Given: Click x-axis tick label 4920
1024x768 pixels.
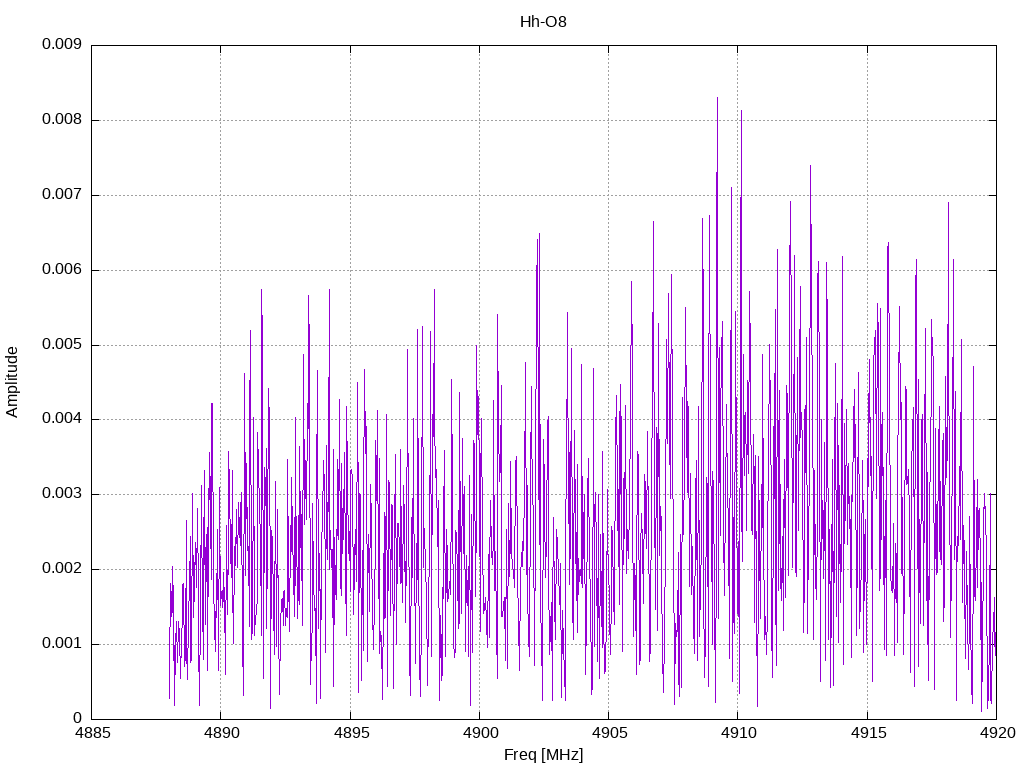Looking at the screenshot, I should 997,733.
